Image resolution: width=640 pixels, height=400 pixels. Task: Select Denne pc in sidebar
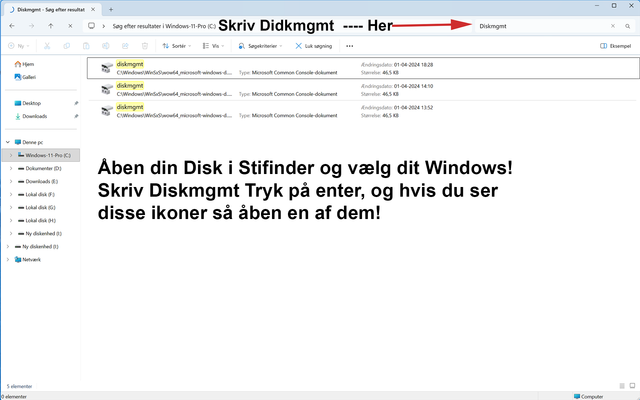coord(29,142)
